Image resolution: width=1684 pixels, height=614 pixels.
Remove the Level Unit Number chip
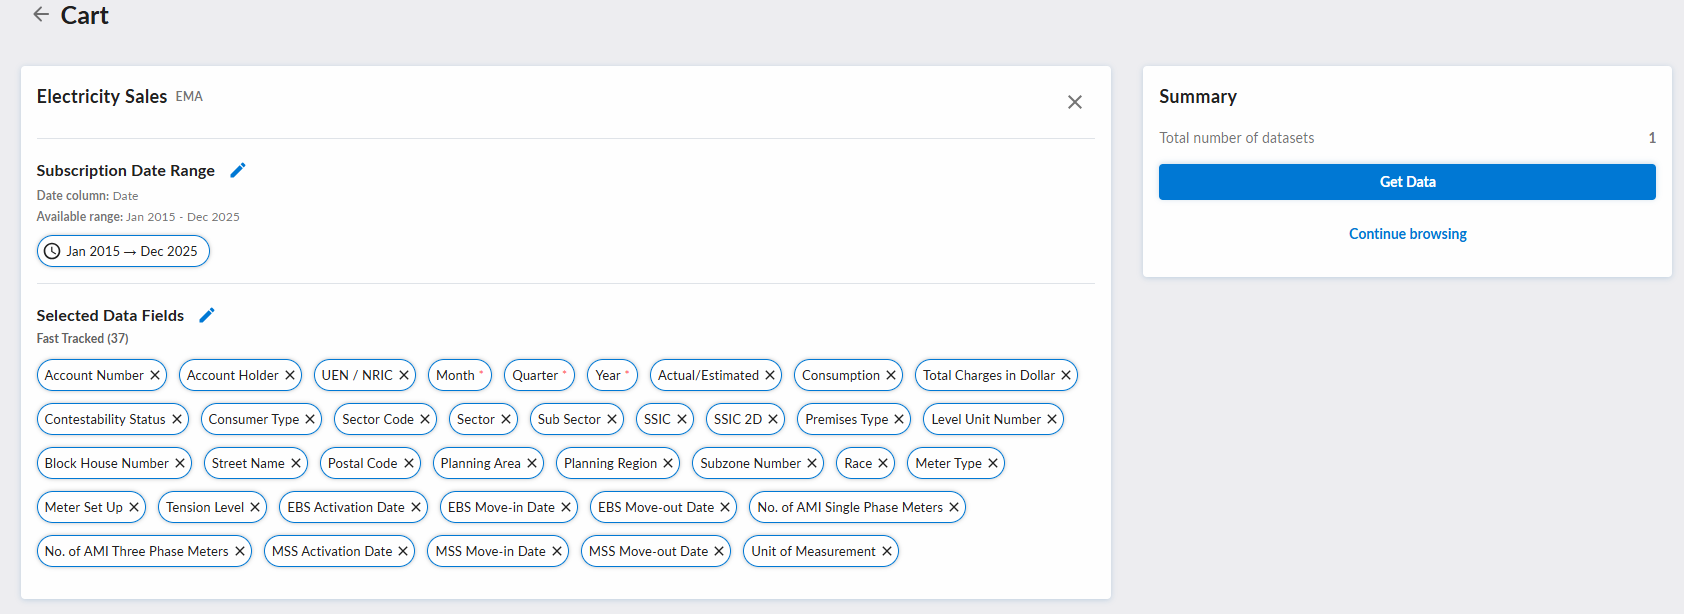(x=1052, y=419)
